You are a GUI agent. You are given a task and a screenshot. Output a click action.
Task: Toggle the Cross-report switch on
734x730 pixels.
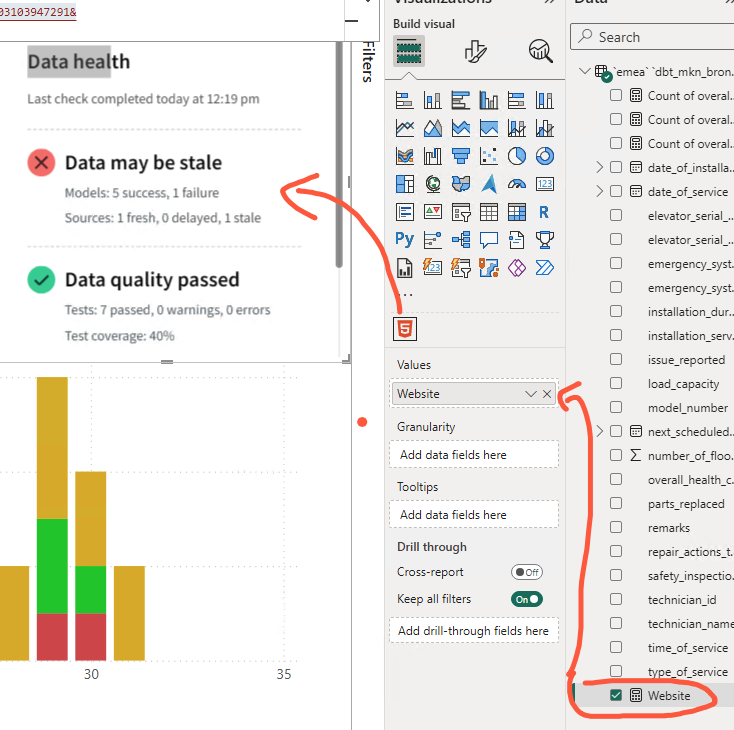[526, 572]
